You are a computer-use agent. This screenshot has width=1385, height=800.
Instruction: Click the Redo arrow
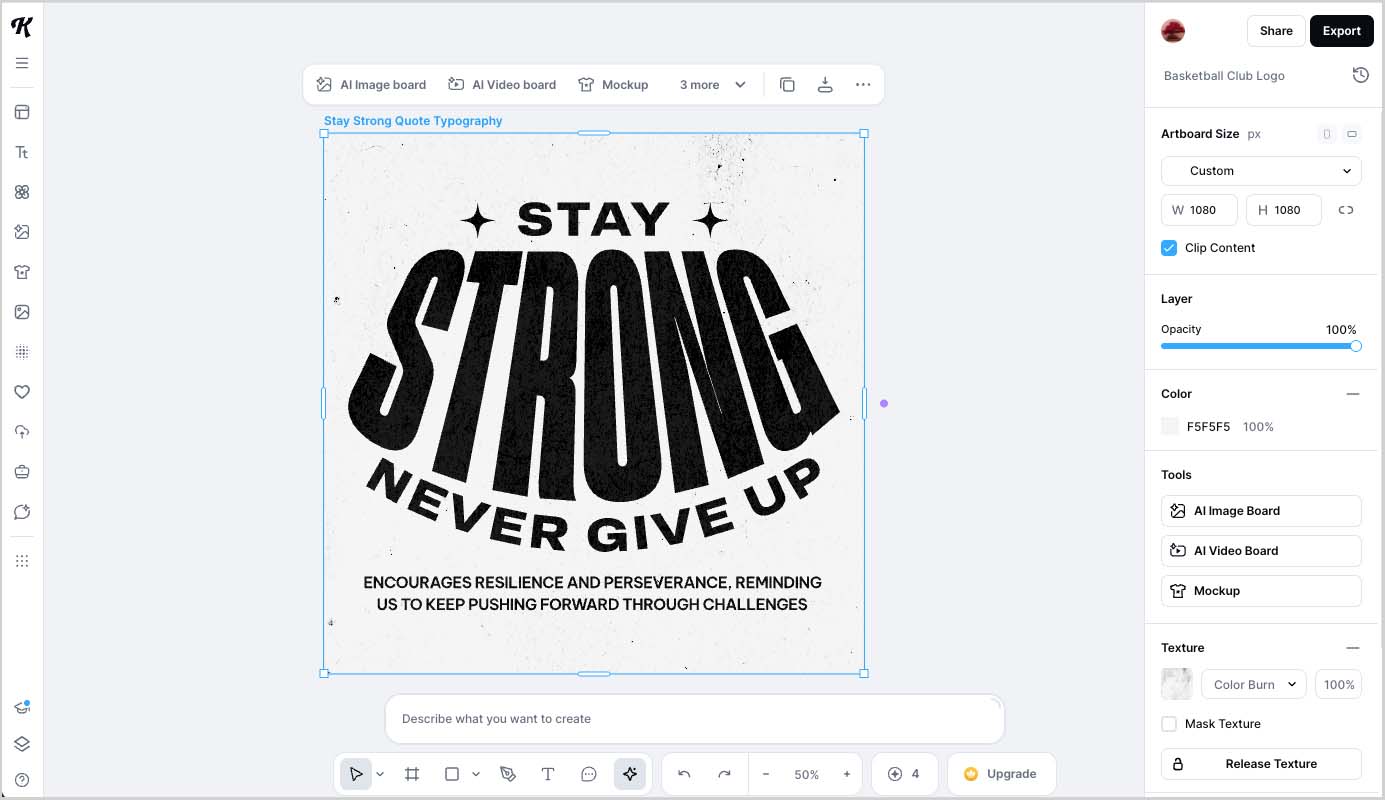(725, 774)
